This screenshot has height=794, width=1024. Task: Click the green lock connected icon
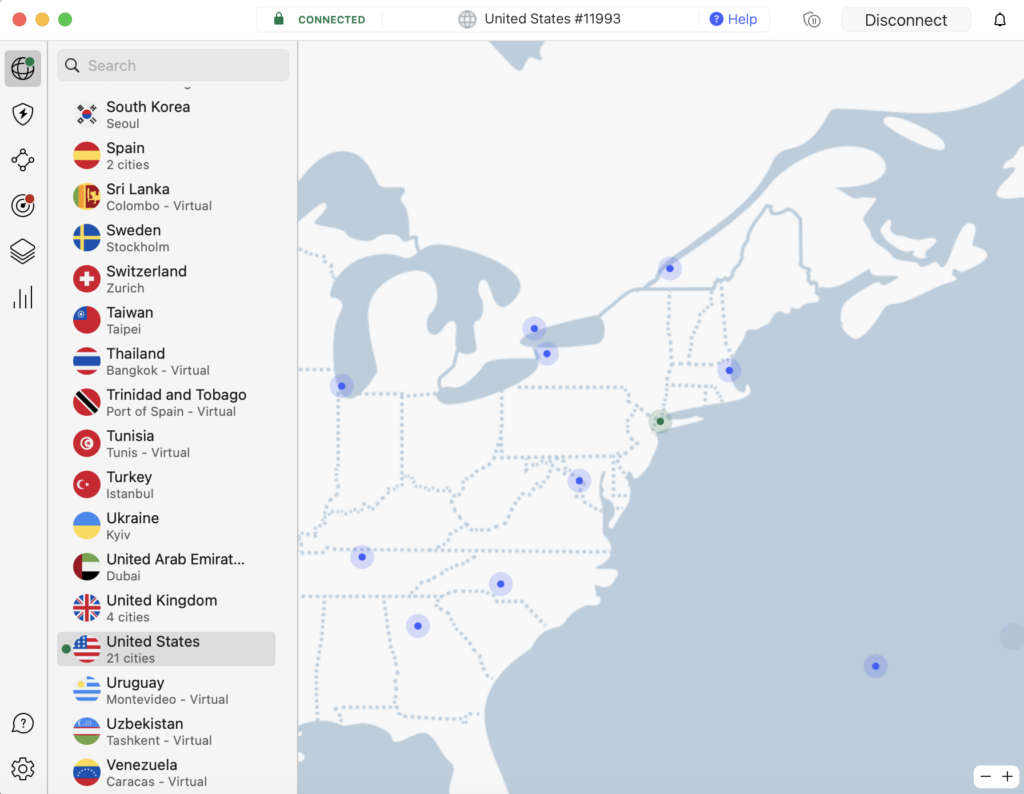tap(279, 19)
